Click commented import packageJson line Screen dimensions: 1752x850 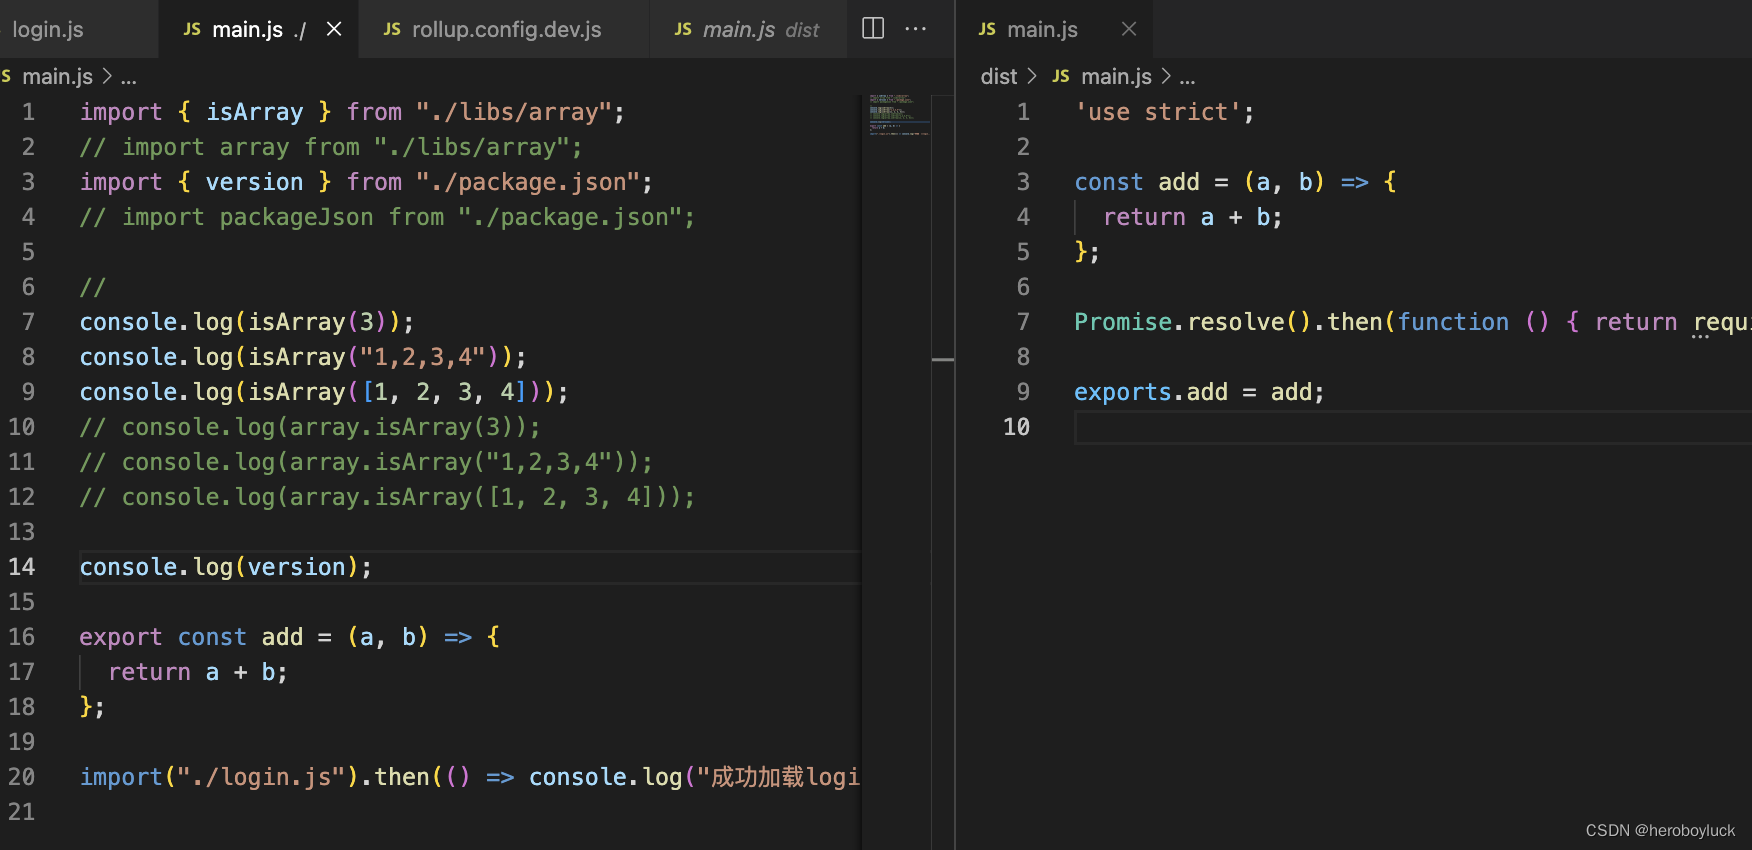tap(387, 217)
